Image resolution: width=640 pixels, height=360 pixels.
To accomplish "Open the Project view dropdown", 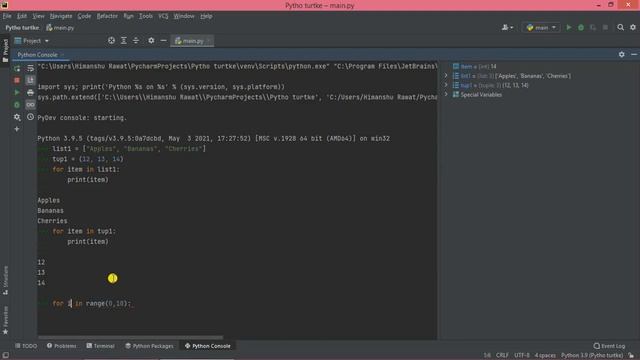I will [x=31, y=41].
